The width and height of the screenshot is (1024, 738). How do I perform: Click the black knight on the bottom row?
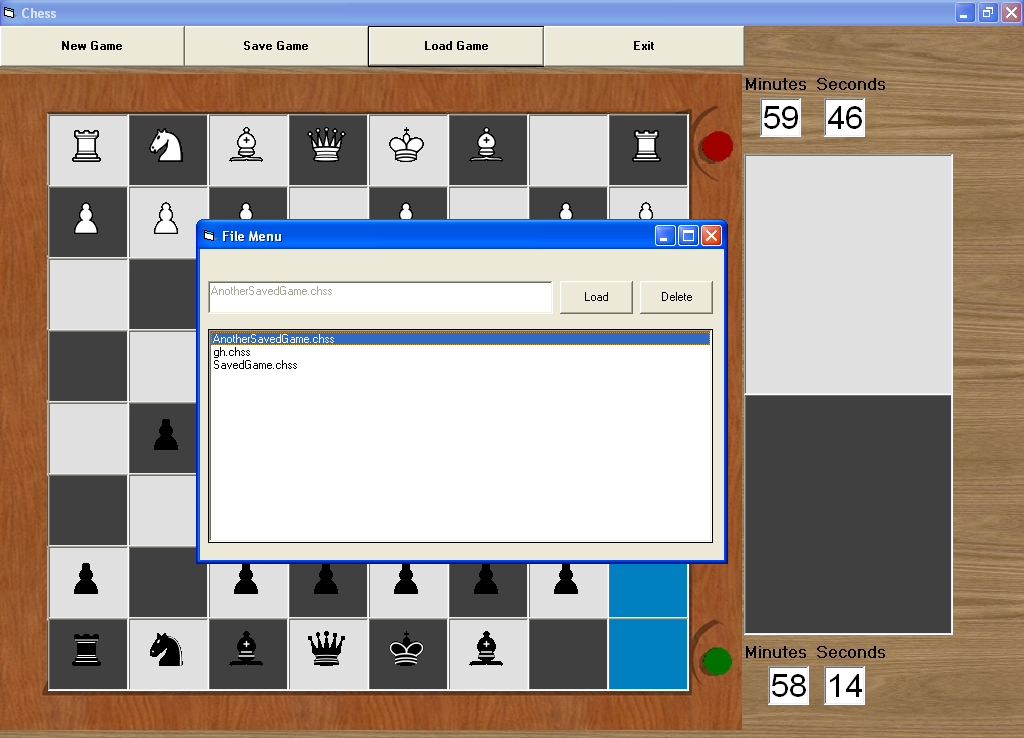coord(167,652)
